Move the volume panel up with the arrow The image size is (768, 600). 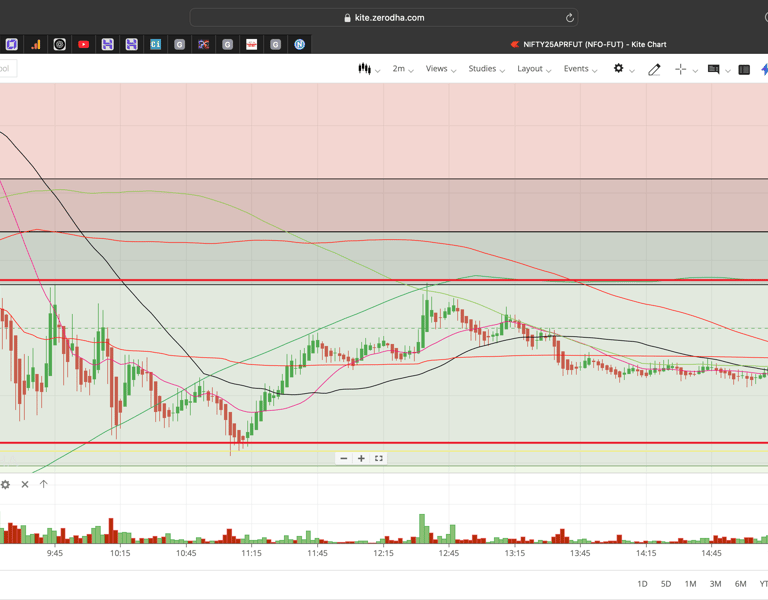pos(44,484)
